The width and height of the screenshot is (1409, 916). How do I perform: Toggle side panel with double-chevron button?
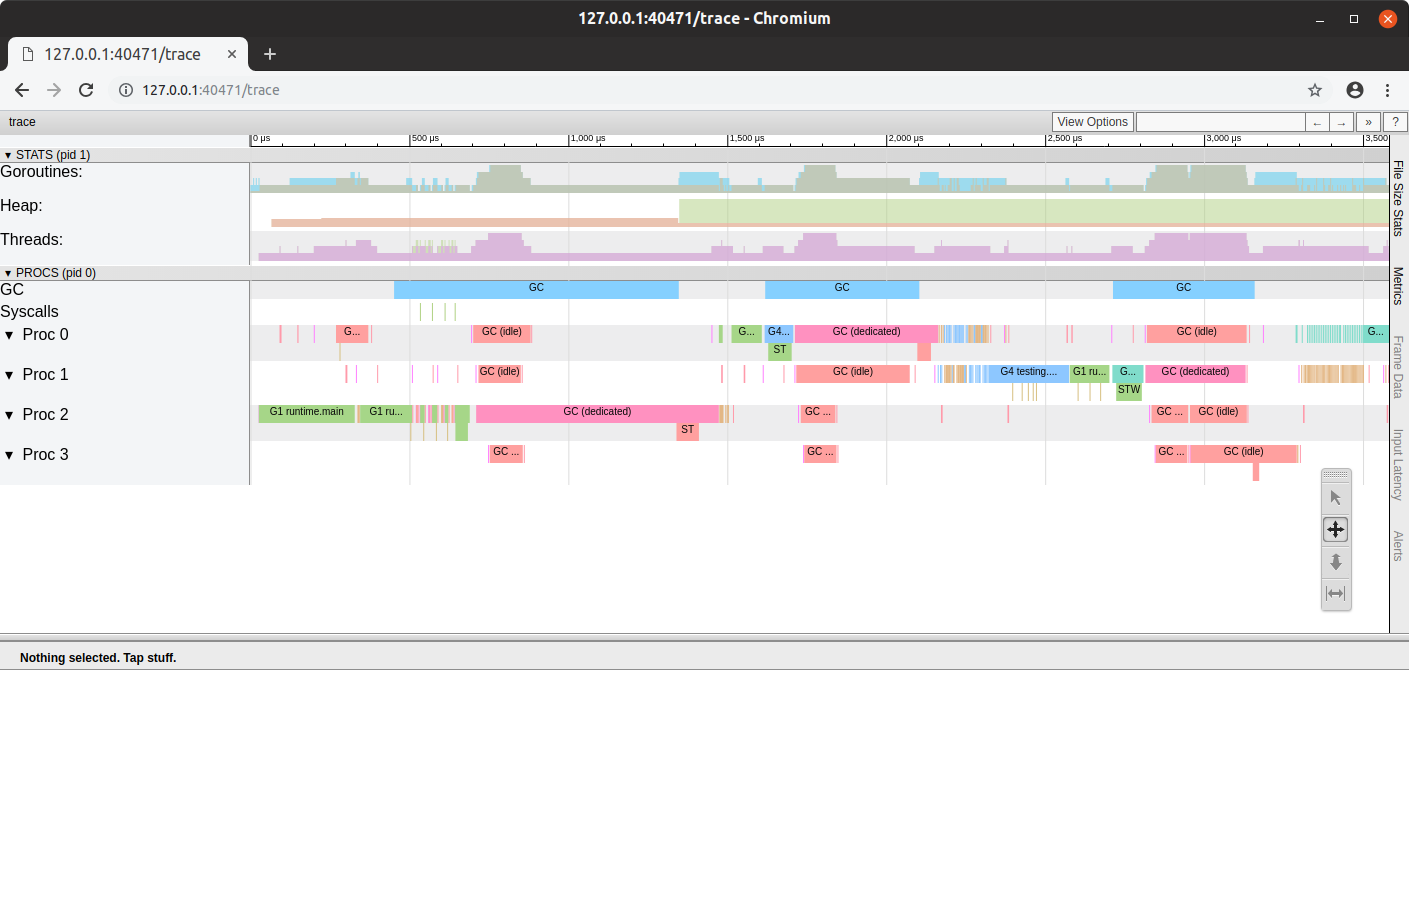1368,122
